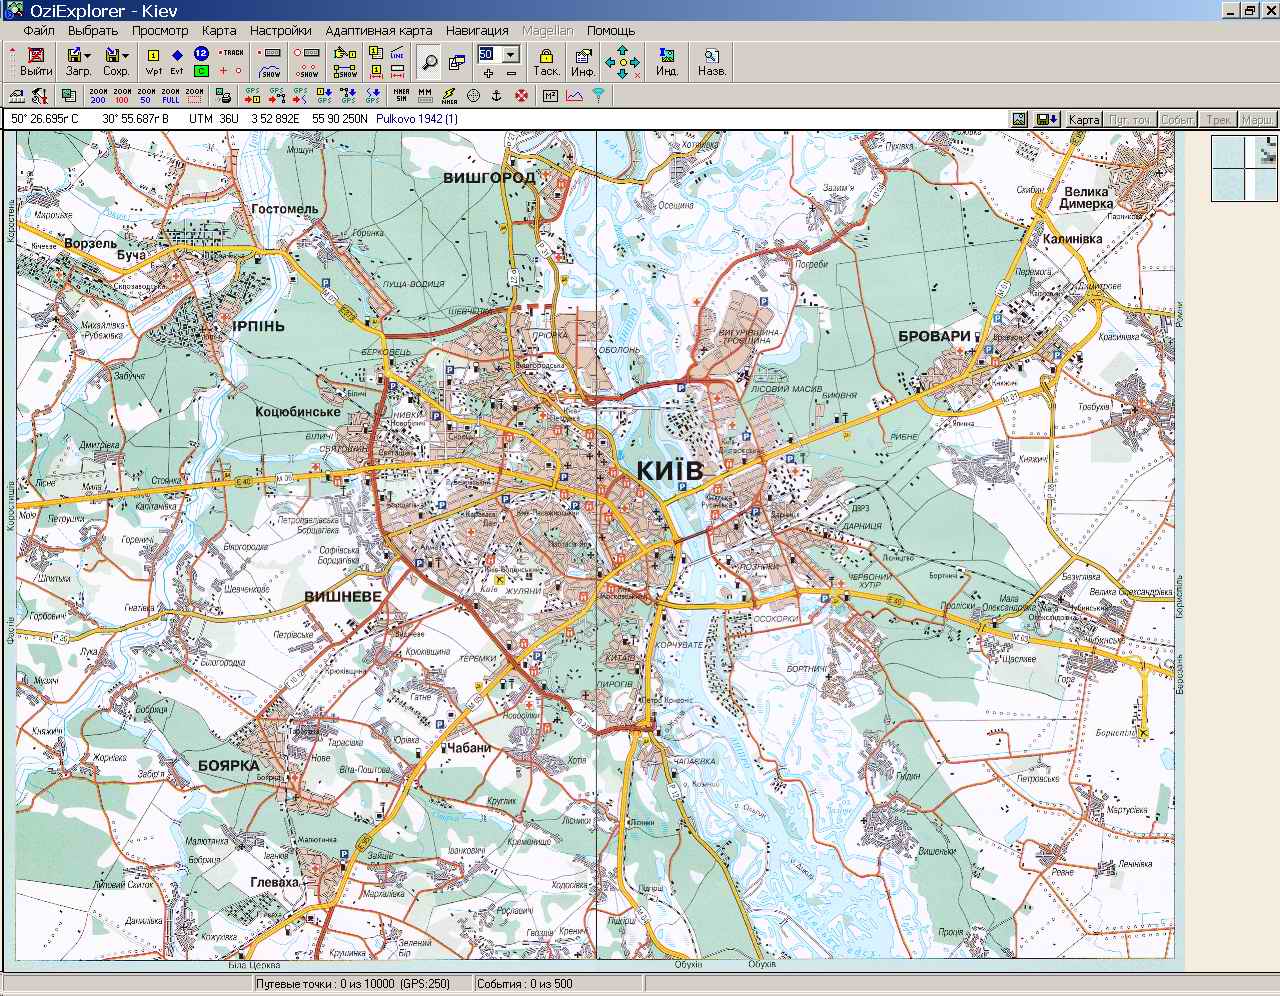Click the Пут. точ. button
Viewport: 1280px width, 996px height.
point(1130,119)
